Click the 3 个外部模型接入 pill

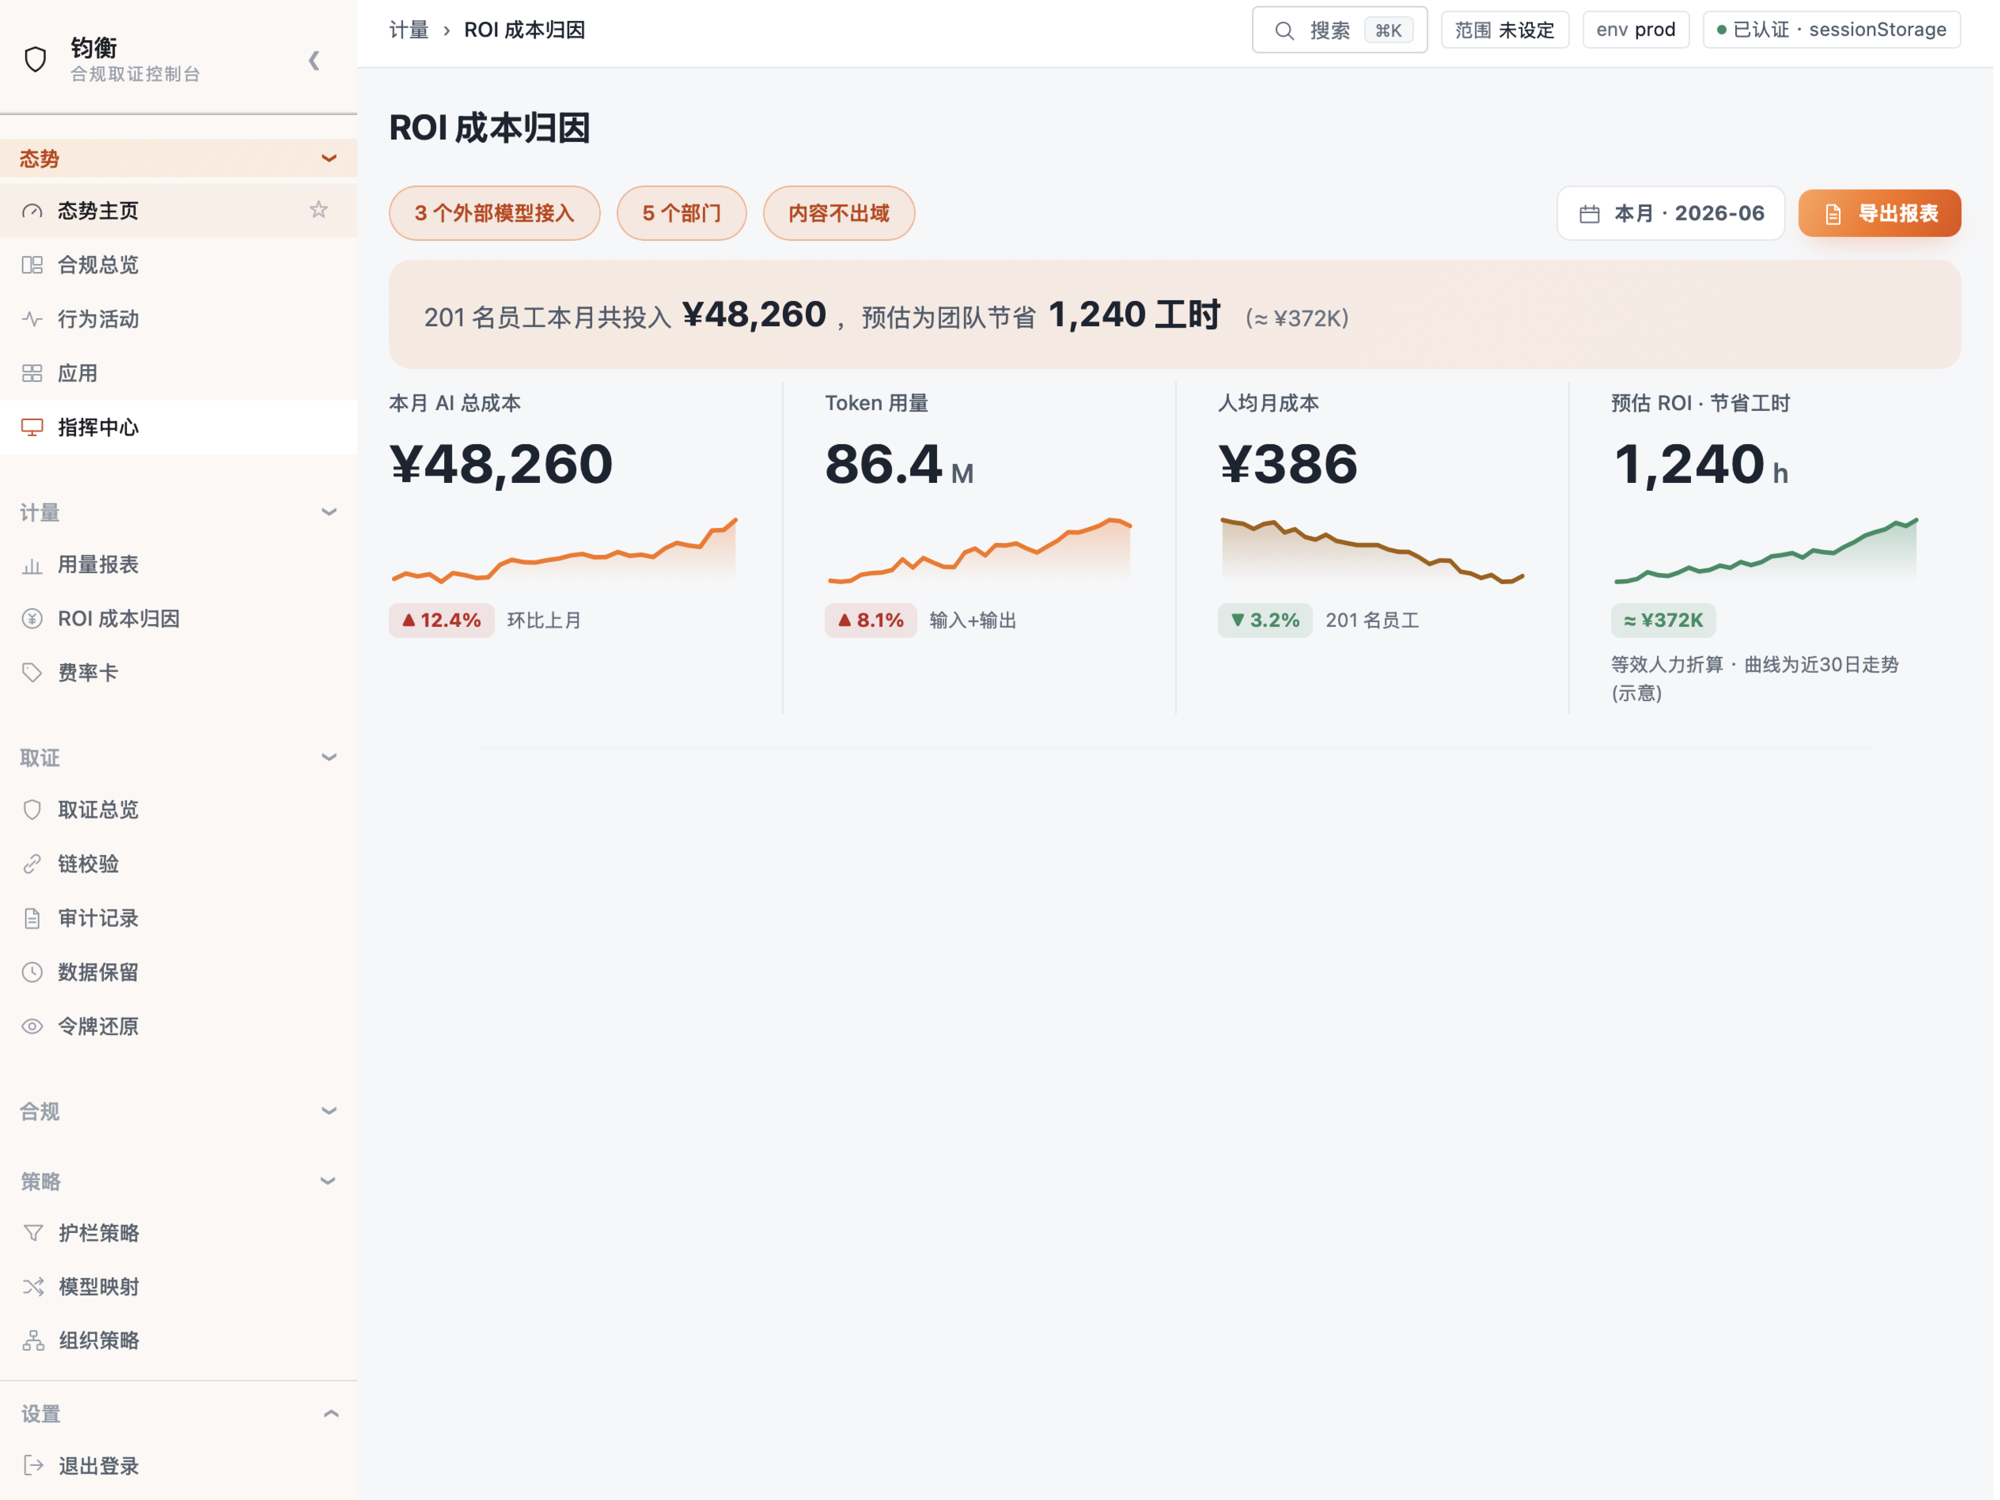pyautogui.click(x=495, y=213)
